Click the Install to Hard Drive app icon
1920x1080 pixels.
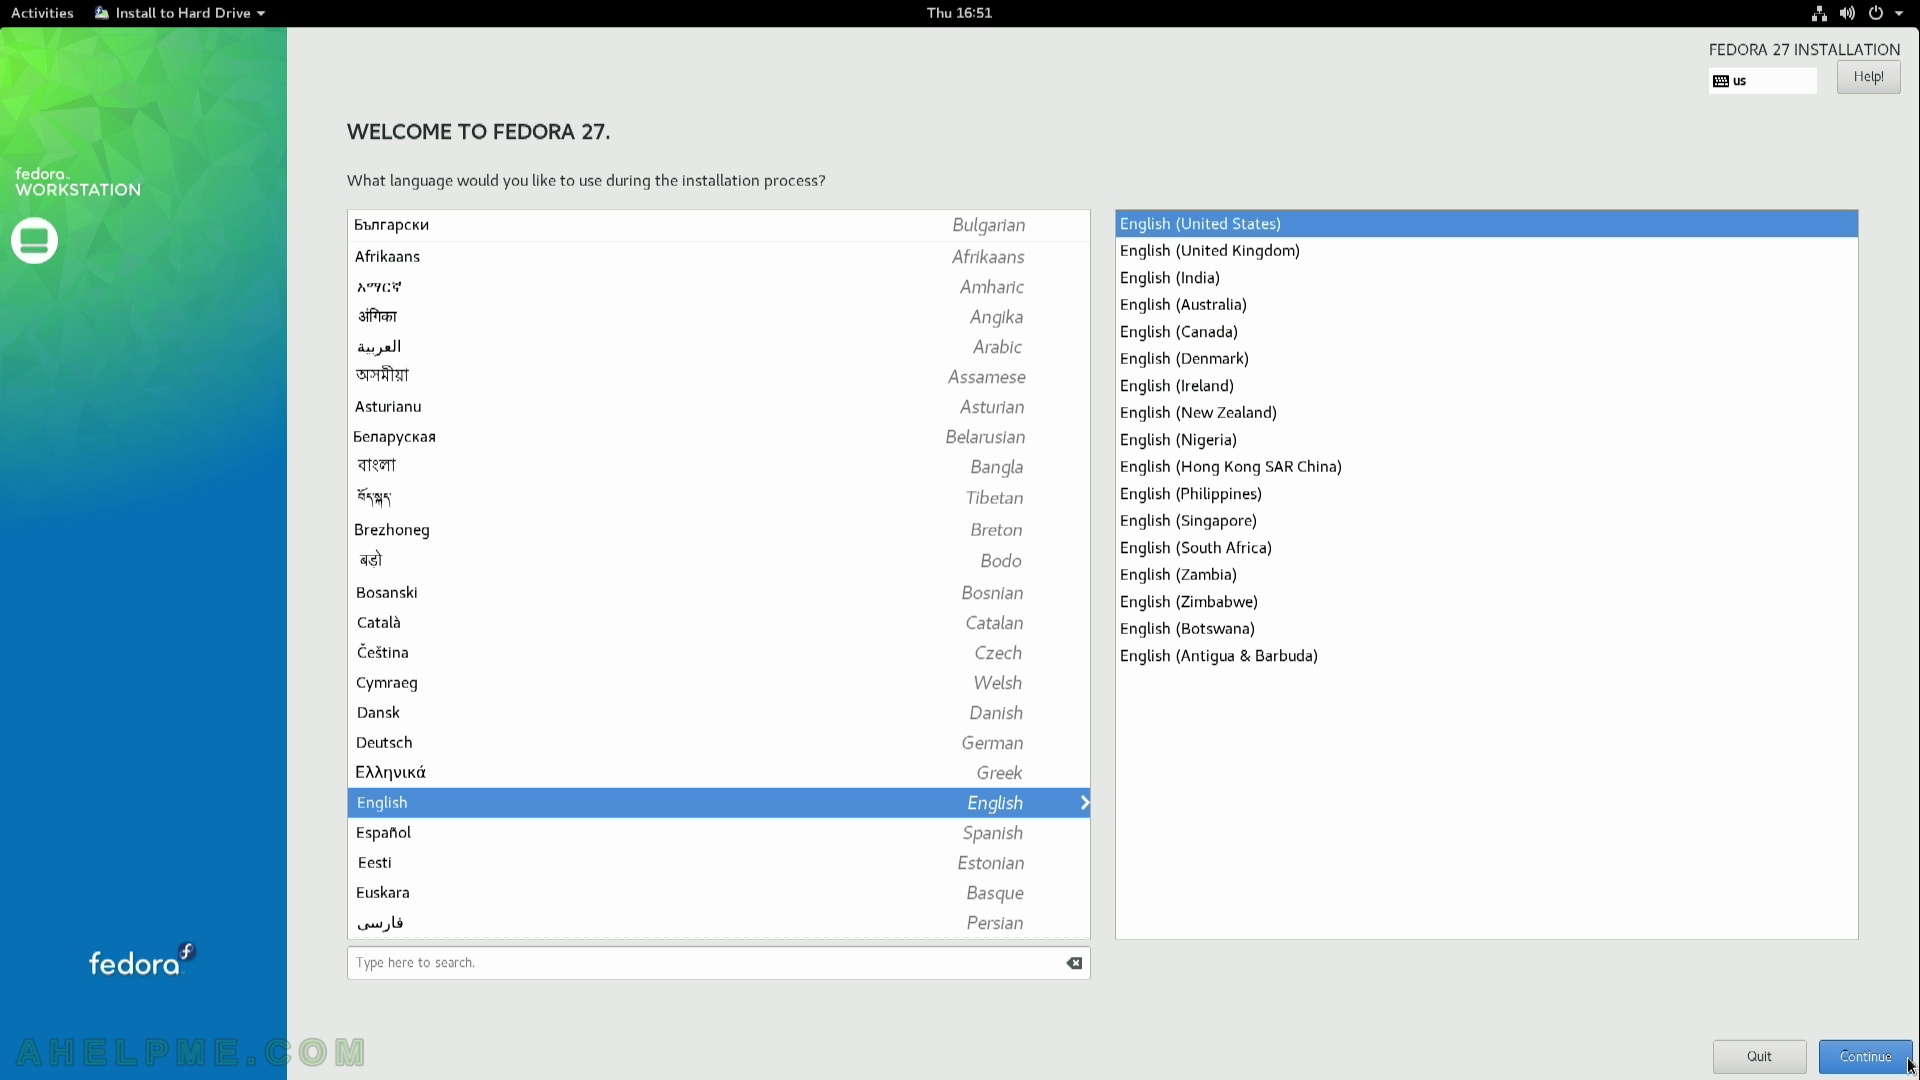[x=102, y=13]
